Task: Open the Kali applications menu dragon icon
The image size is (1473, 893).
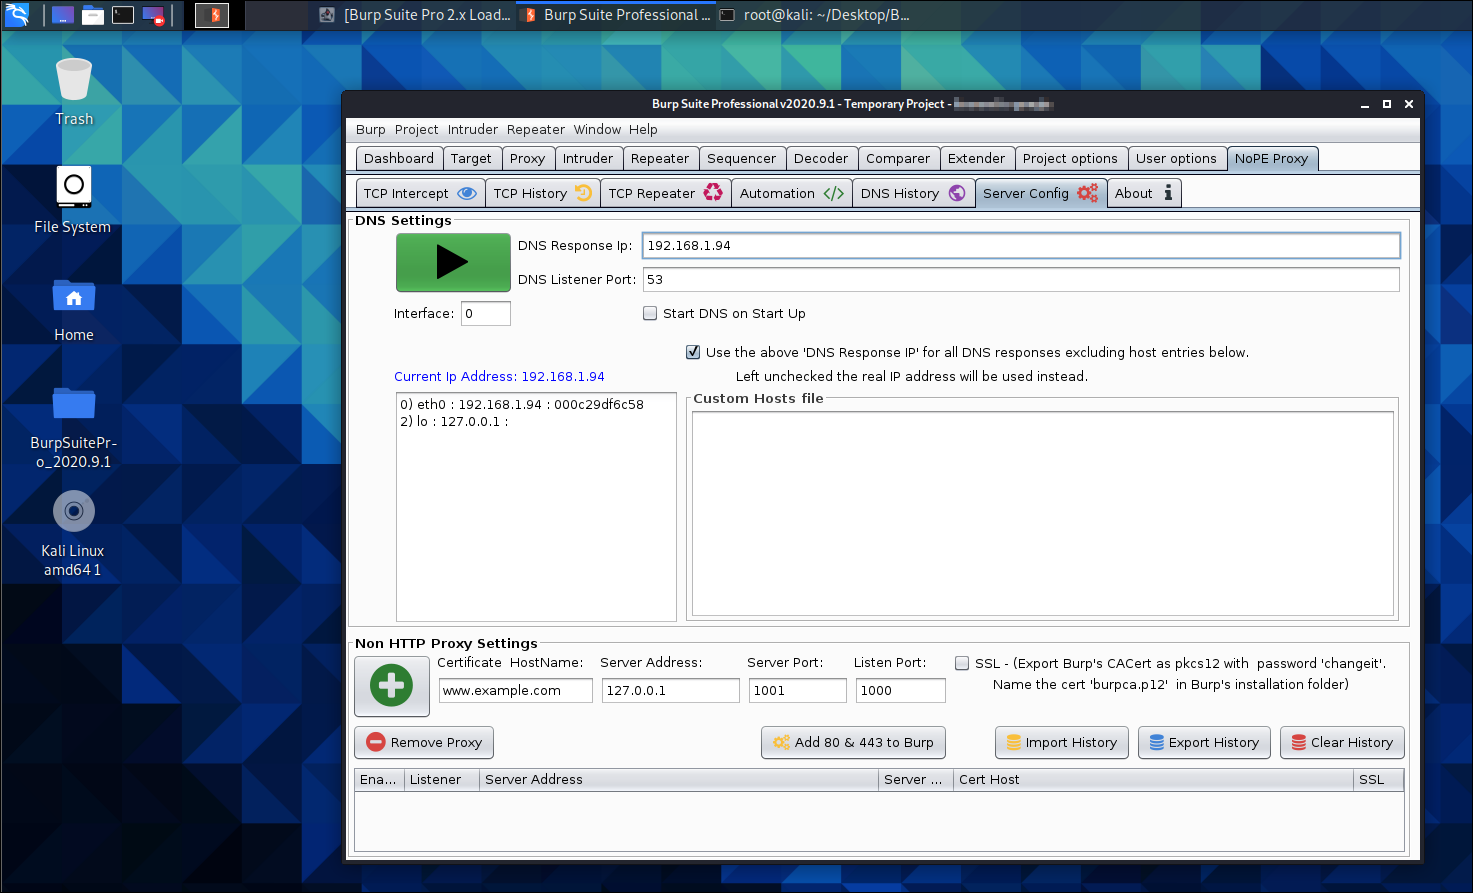Action: [x=17, y=15]
